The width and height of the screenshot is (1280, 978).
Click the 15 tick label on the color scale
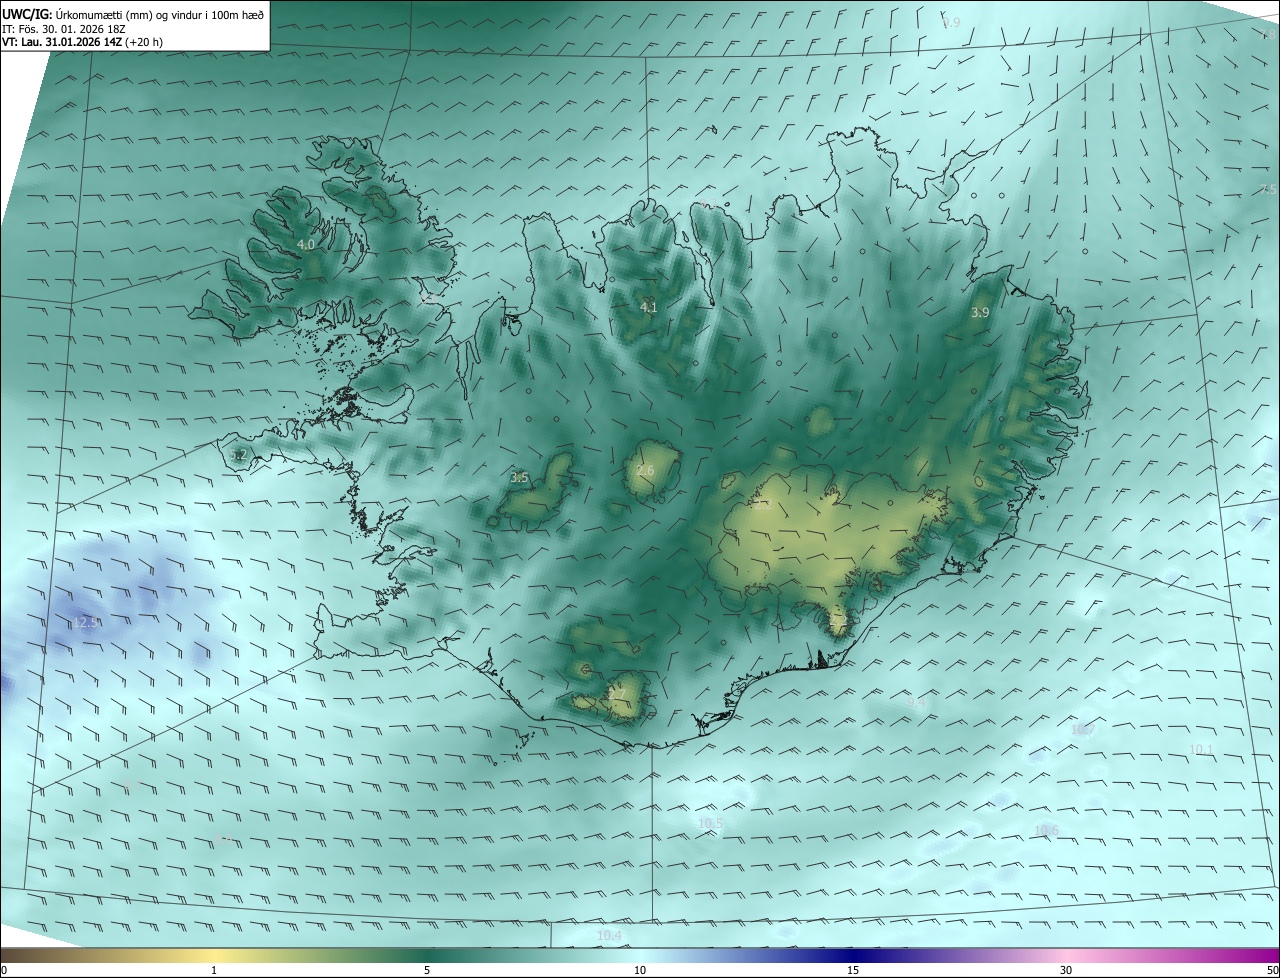[x=853, y=970]
